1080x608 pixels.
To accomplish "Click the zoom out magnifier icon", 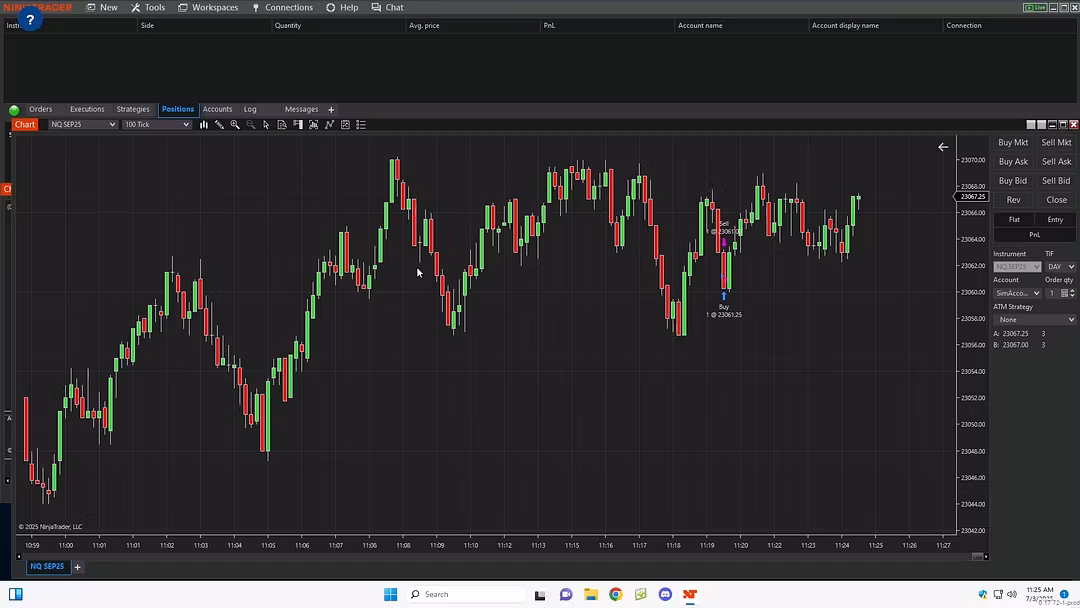I will click(x=251, y=125).
